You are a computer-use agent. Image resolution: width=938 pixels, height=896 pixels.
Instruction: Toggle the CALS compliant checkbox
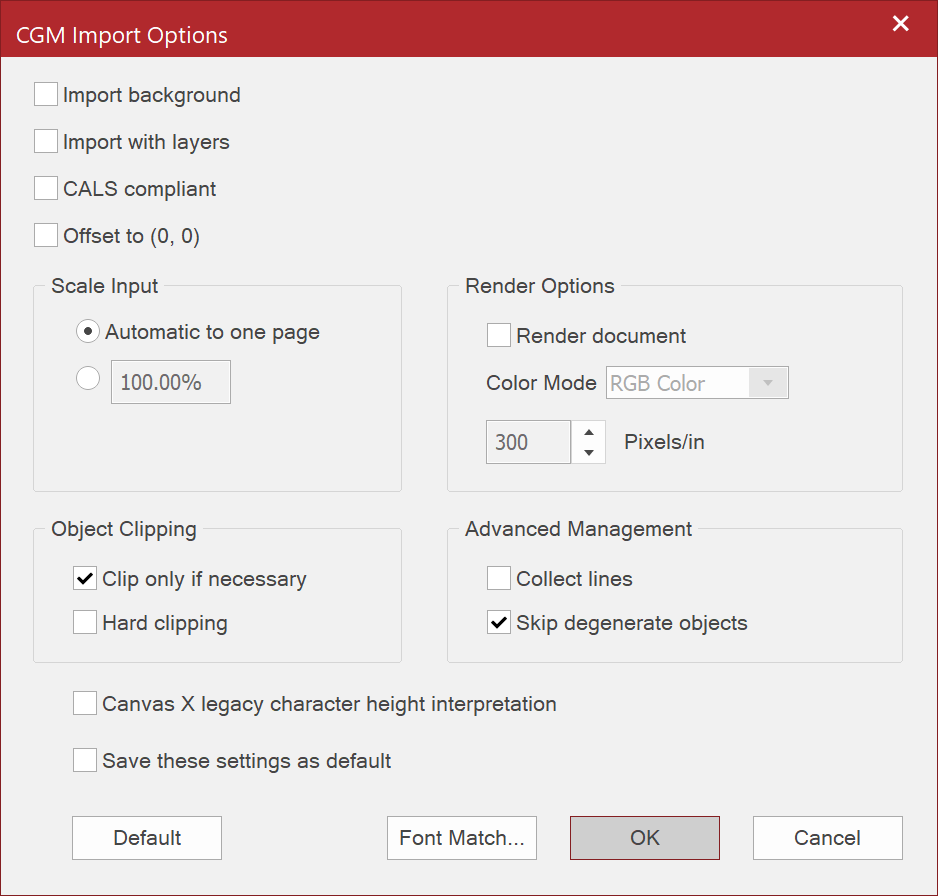(x=46, y=188)
